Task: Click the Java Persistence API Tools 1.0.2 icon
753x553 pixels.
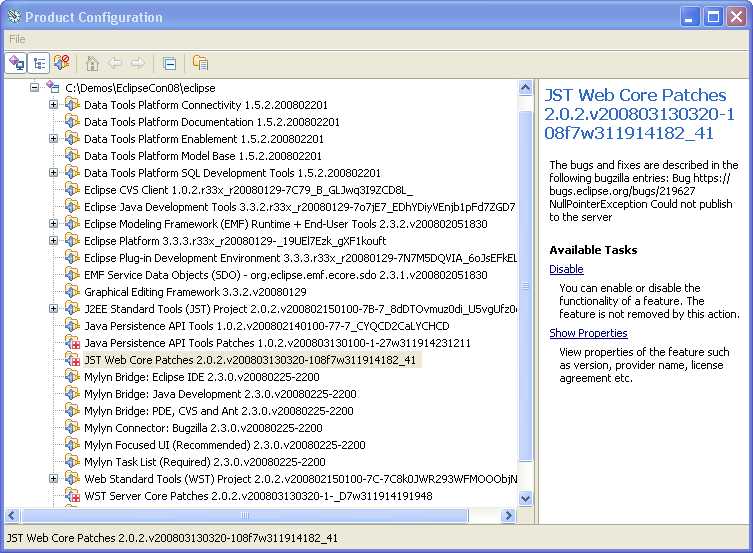Action: point(72,325)
